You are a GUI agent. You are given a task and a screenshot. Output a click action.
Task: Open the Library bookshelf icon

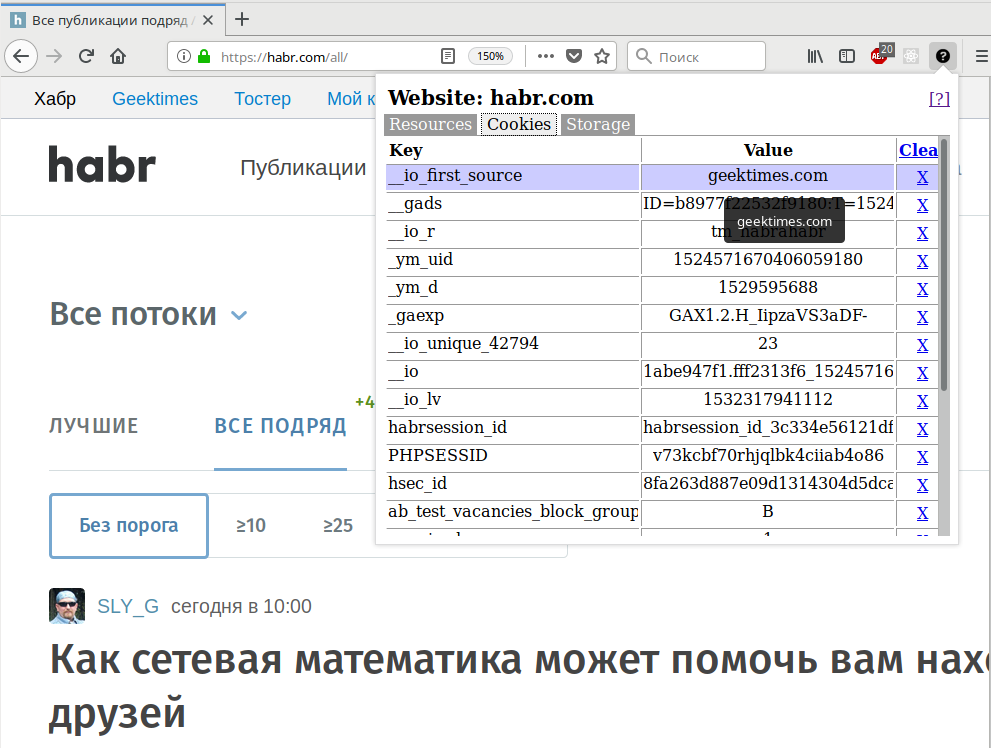click(815, 56)
